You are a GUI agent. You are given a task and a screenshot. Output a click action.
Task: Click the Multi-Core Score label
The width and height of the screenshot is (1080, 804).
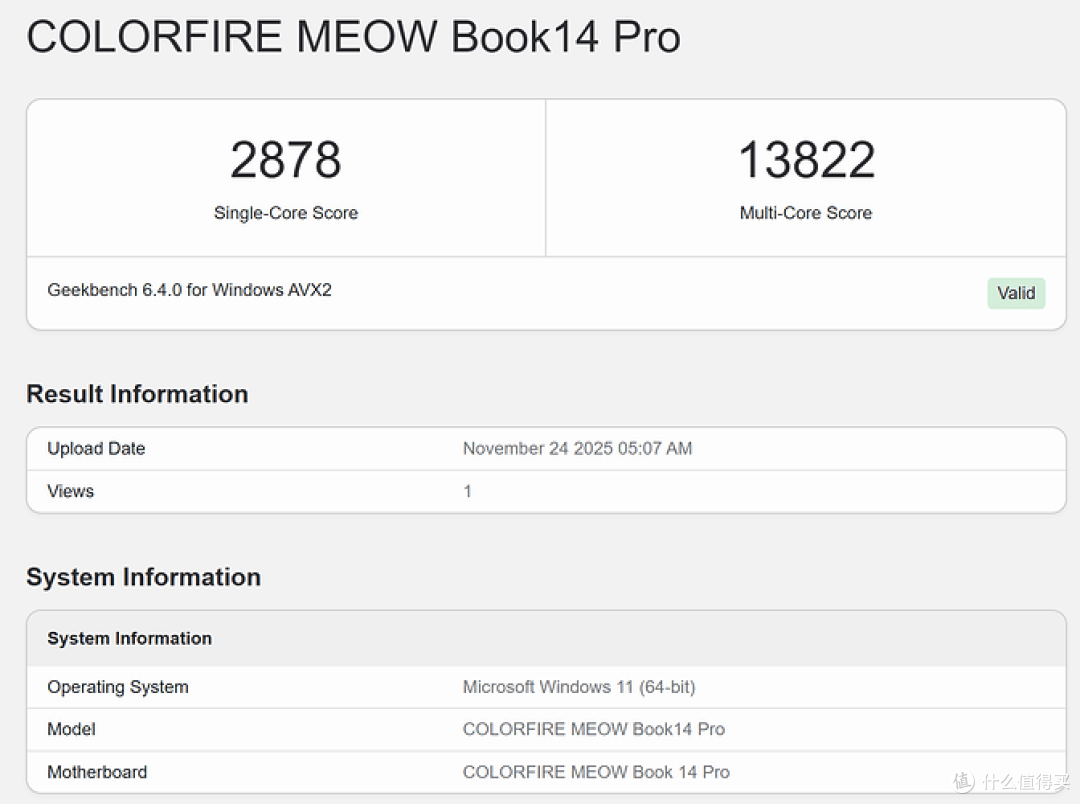806,213
